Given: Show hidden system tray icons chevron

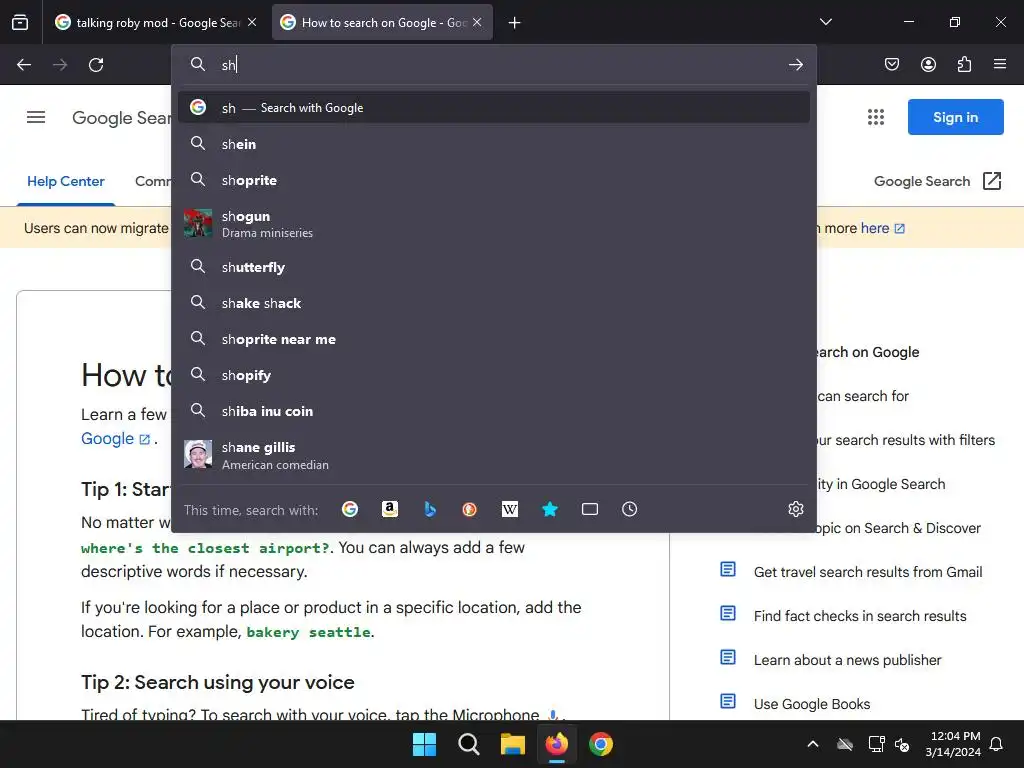Looking at the screenshot, I should pyautogui.click(x=813, y=744).
